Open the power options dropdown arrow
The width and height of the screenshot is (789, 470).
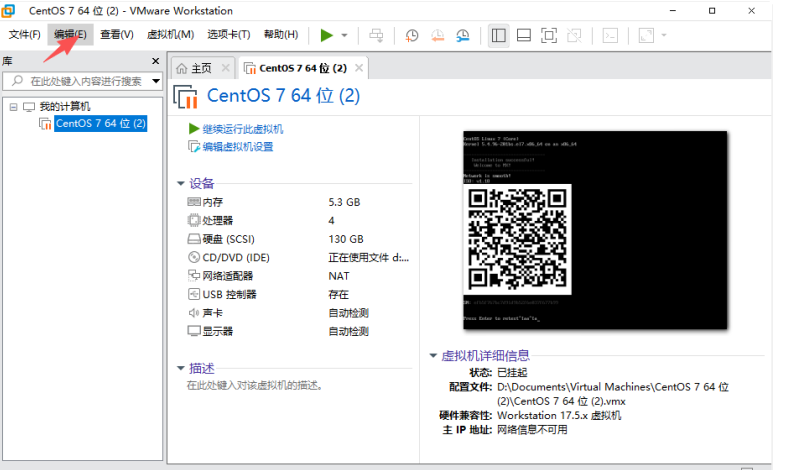(345, 35)
